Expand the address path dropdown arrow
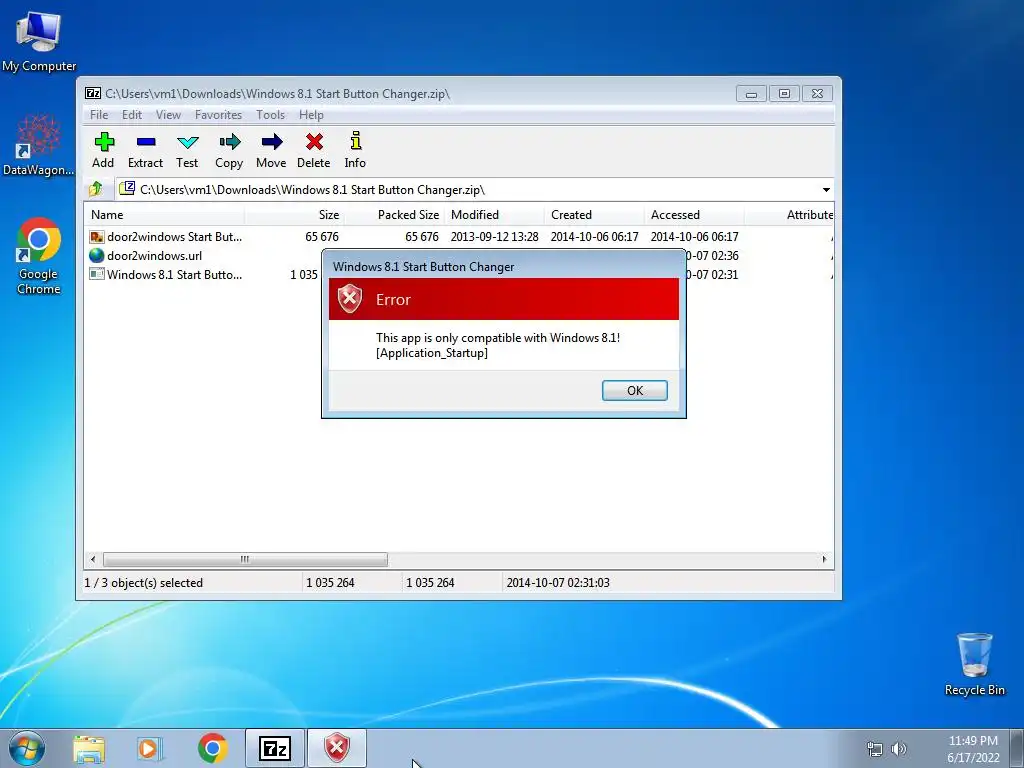 click(x=826, y=190)
